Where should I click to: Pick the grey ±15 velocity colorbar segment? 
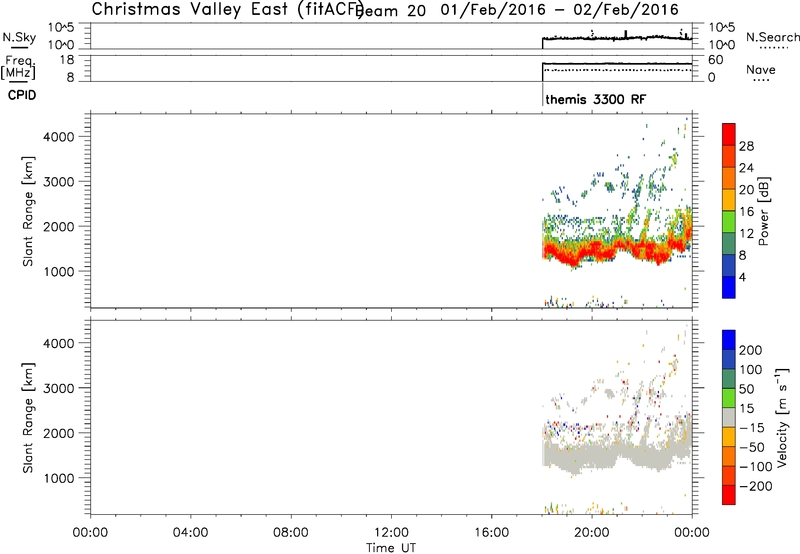pyautogui.click(x=729, y=418)
